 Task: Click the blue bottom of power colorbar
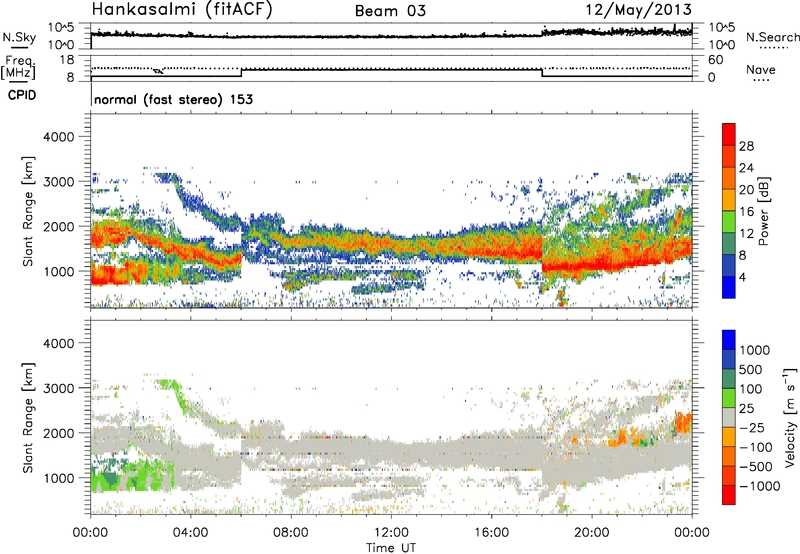pyautogui.click(x=729, y=288)
